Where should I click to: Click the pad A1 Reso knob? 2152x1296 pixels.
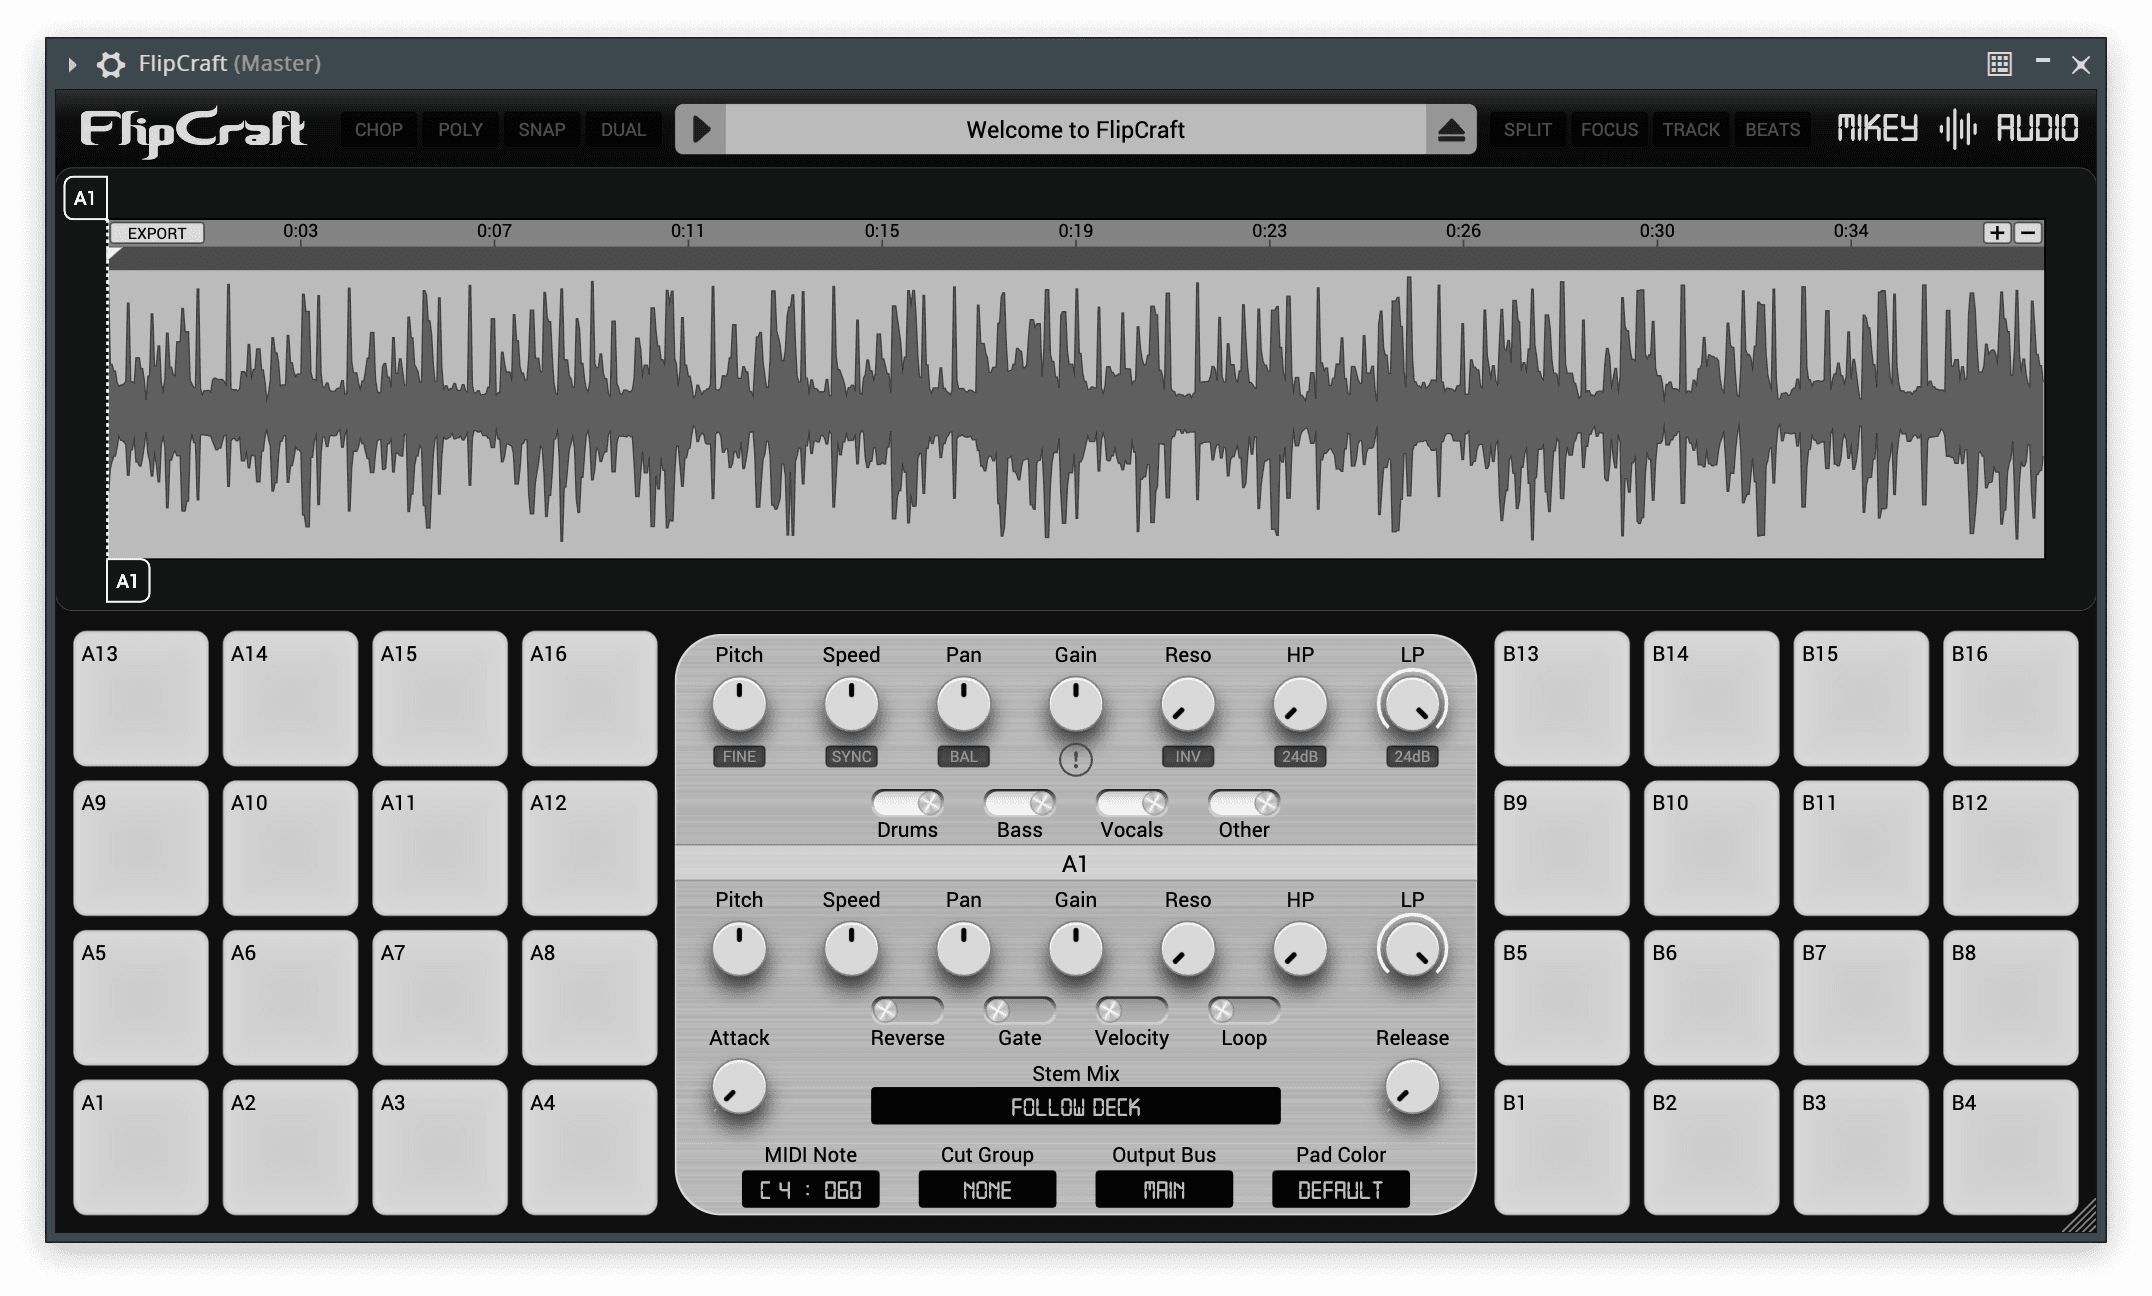click(x=1187, y=949)
